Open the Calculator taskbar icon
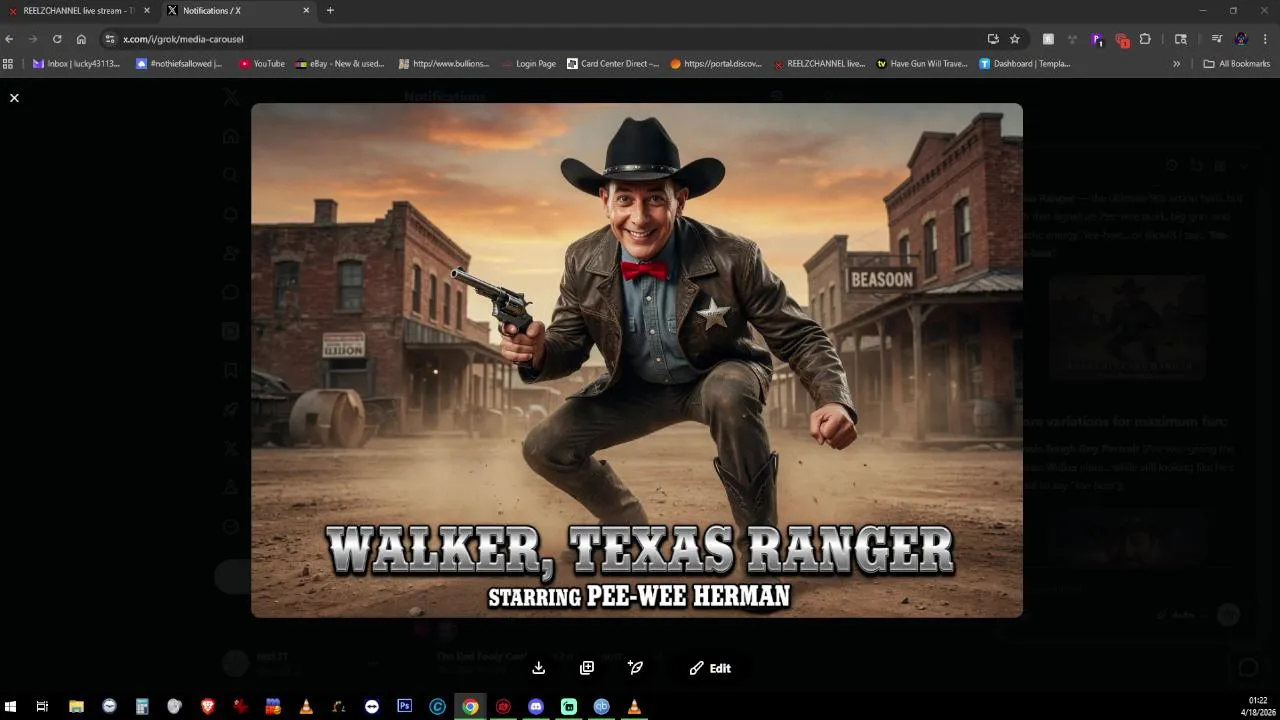This screenshot has height=720, width=1280. pos(142,706)
